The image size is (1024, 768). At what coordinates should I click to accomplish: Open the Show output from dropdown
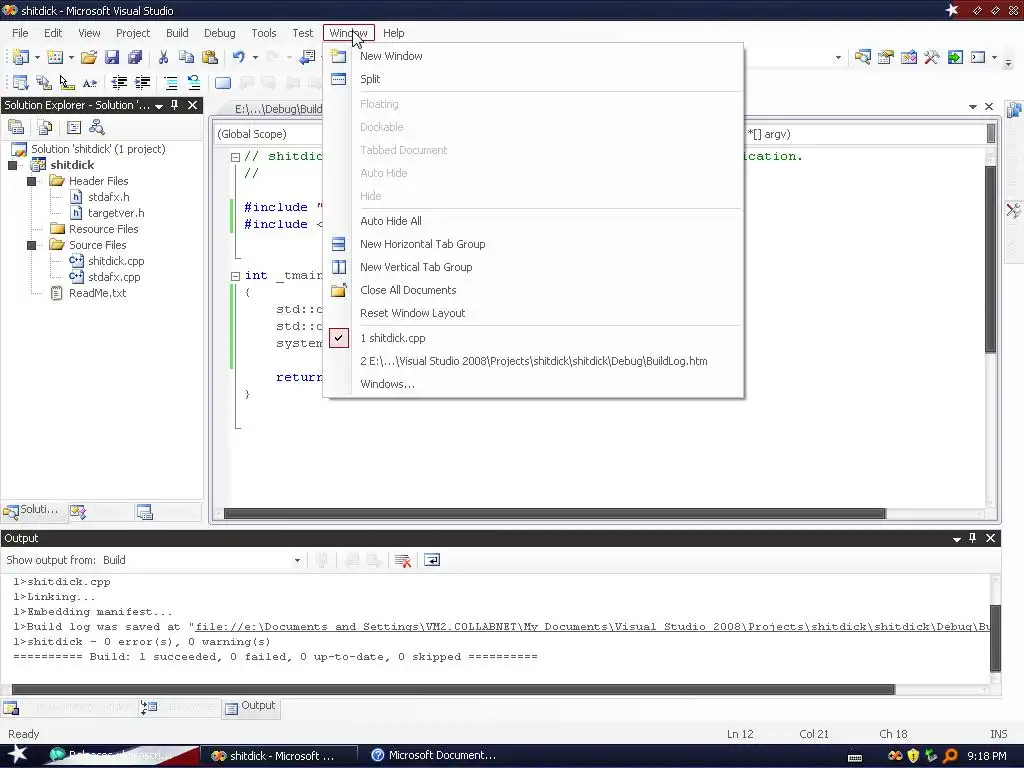[x=297, y=560]
